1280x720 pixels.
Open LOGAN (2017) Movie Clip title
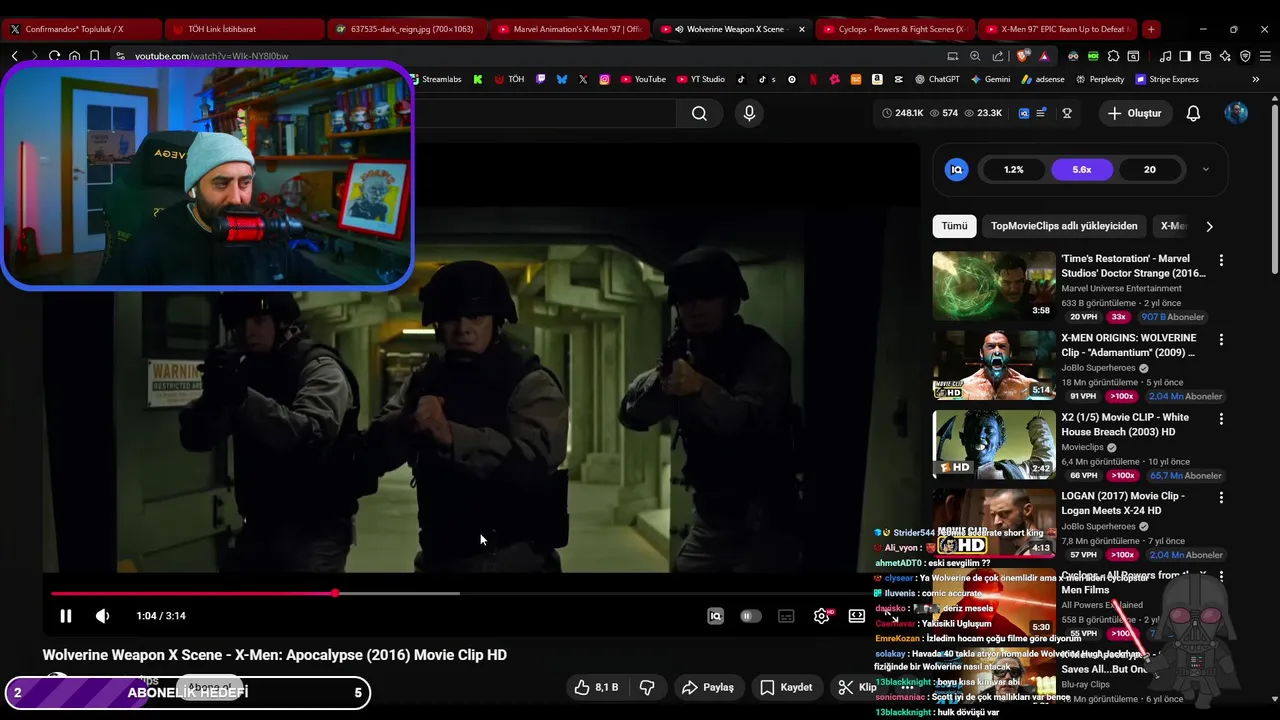click(1122, 503)
